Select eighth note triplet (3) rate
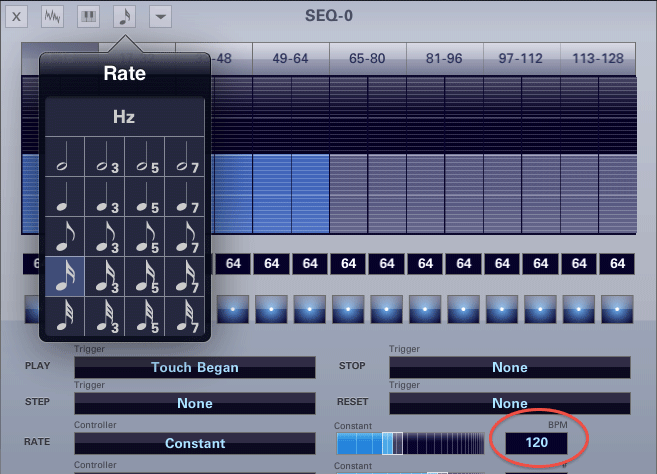This screenshot has height=474, width=657. click(105, 237)
